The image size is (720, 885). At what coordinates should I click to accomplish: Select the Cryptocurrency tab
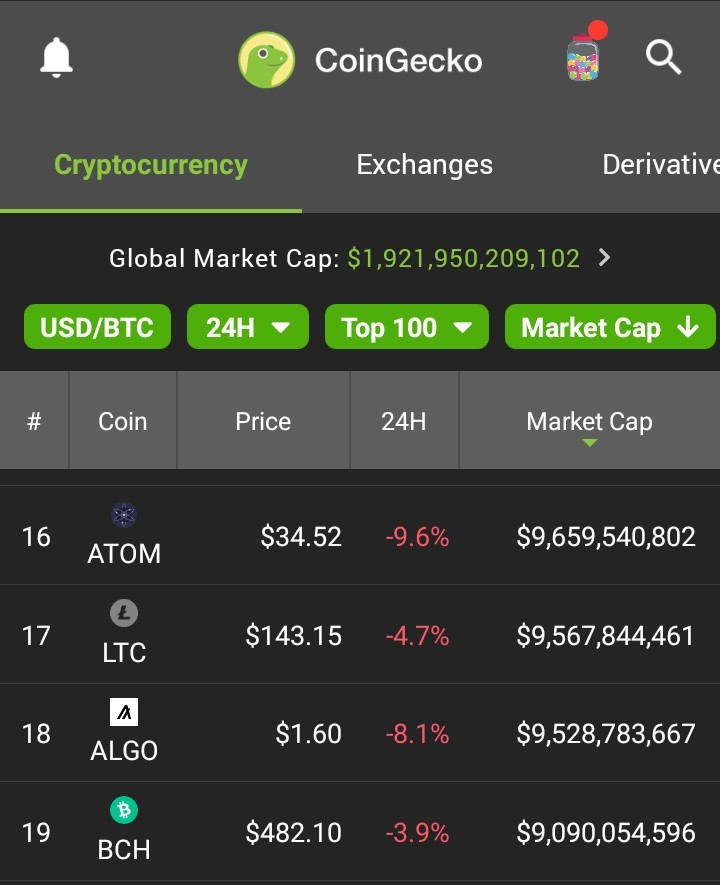pyautogui.click(x=151, y=165)
